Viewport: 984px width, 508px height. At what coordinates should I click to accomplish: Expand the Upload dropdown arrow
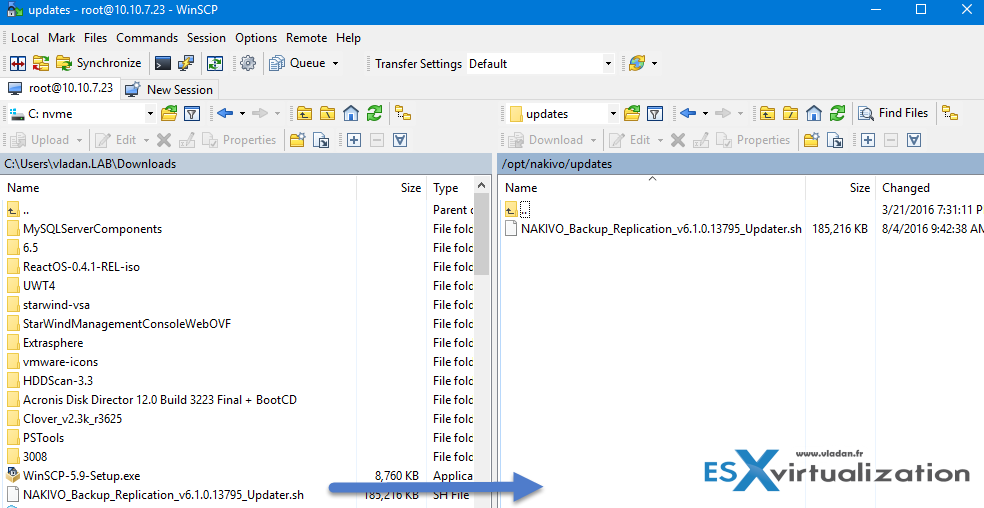(x=79, y=140)
